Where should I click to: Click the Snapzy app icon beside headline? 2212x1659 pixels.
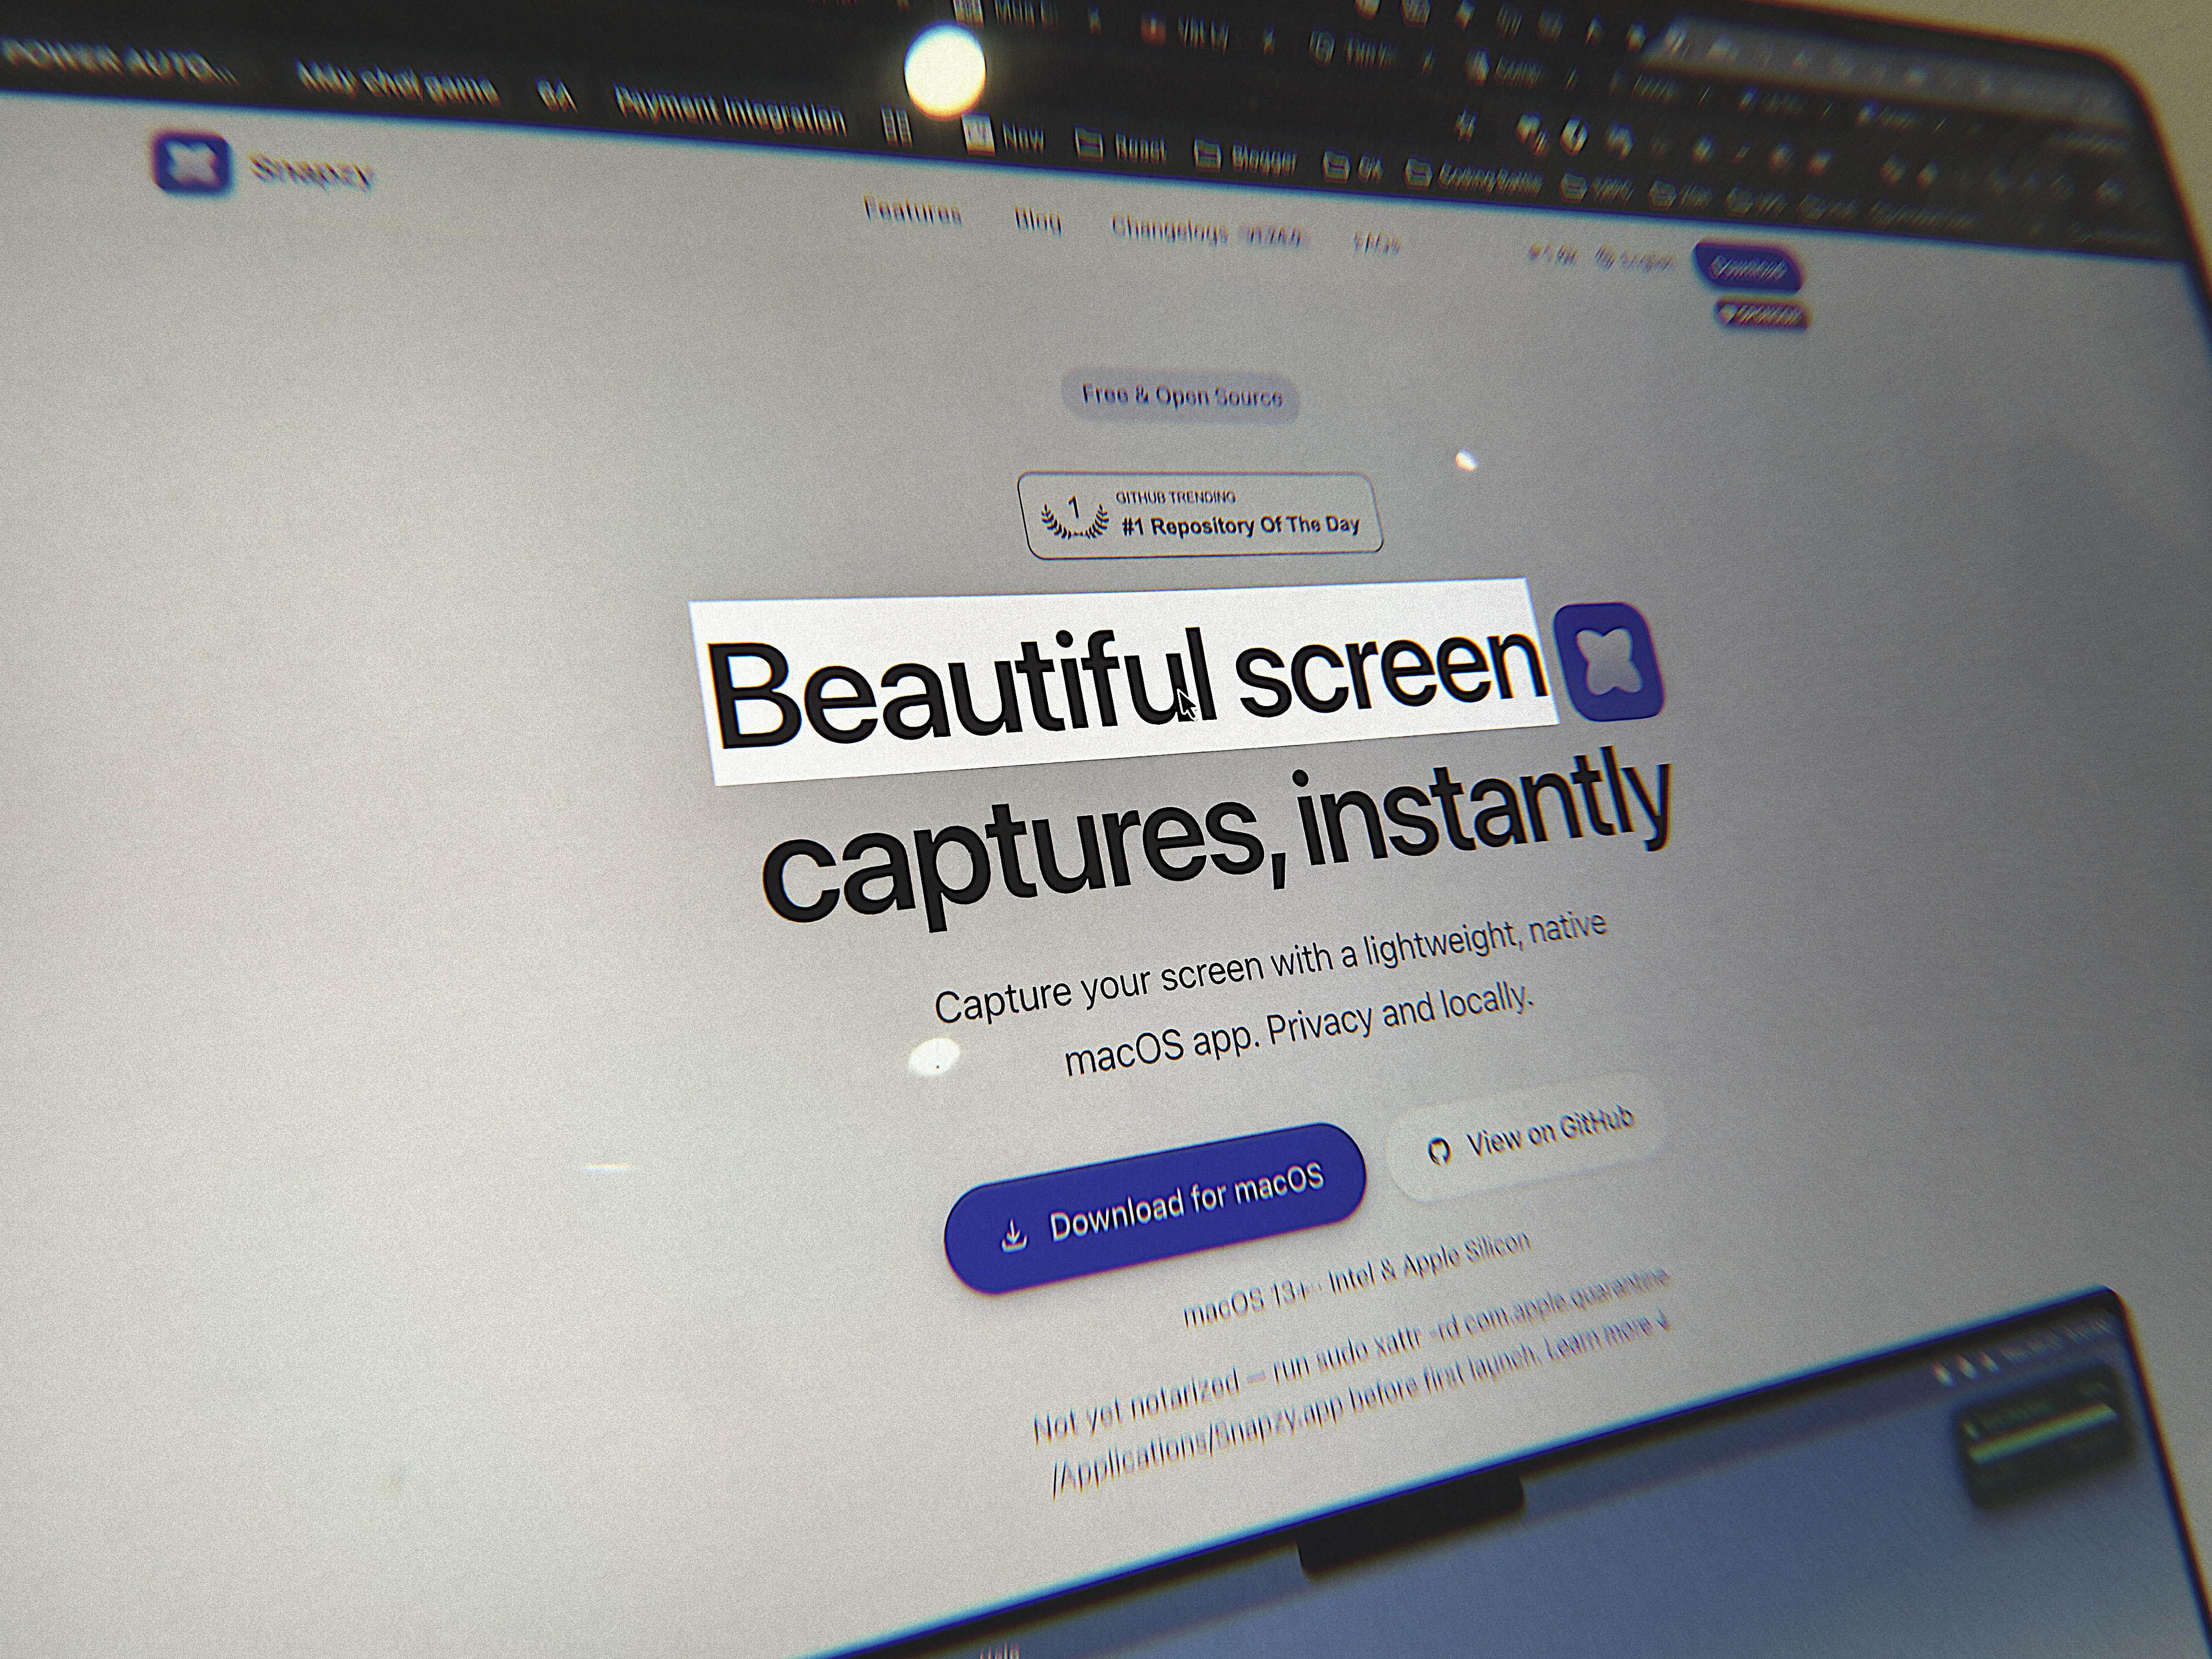pyautogui.click(x=1609, y=662)
